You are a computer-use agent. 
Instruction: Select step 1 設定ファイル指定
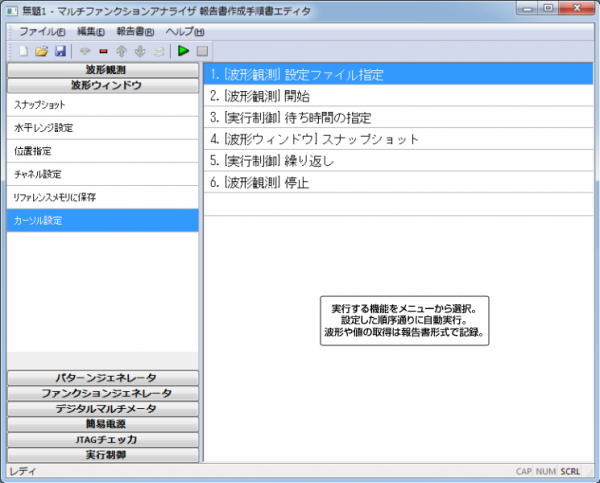click(398, 74)
